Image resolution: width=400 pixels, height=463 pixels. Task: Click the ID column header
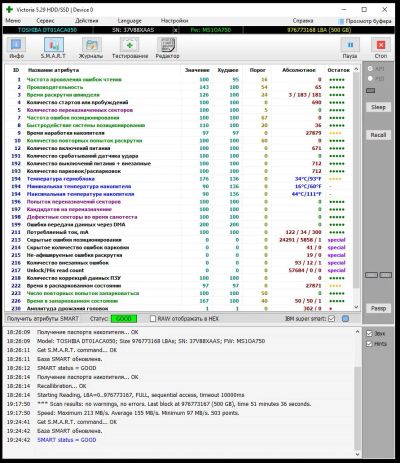click(16, 70)
